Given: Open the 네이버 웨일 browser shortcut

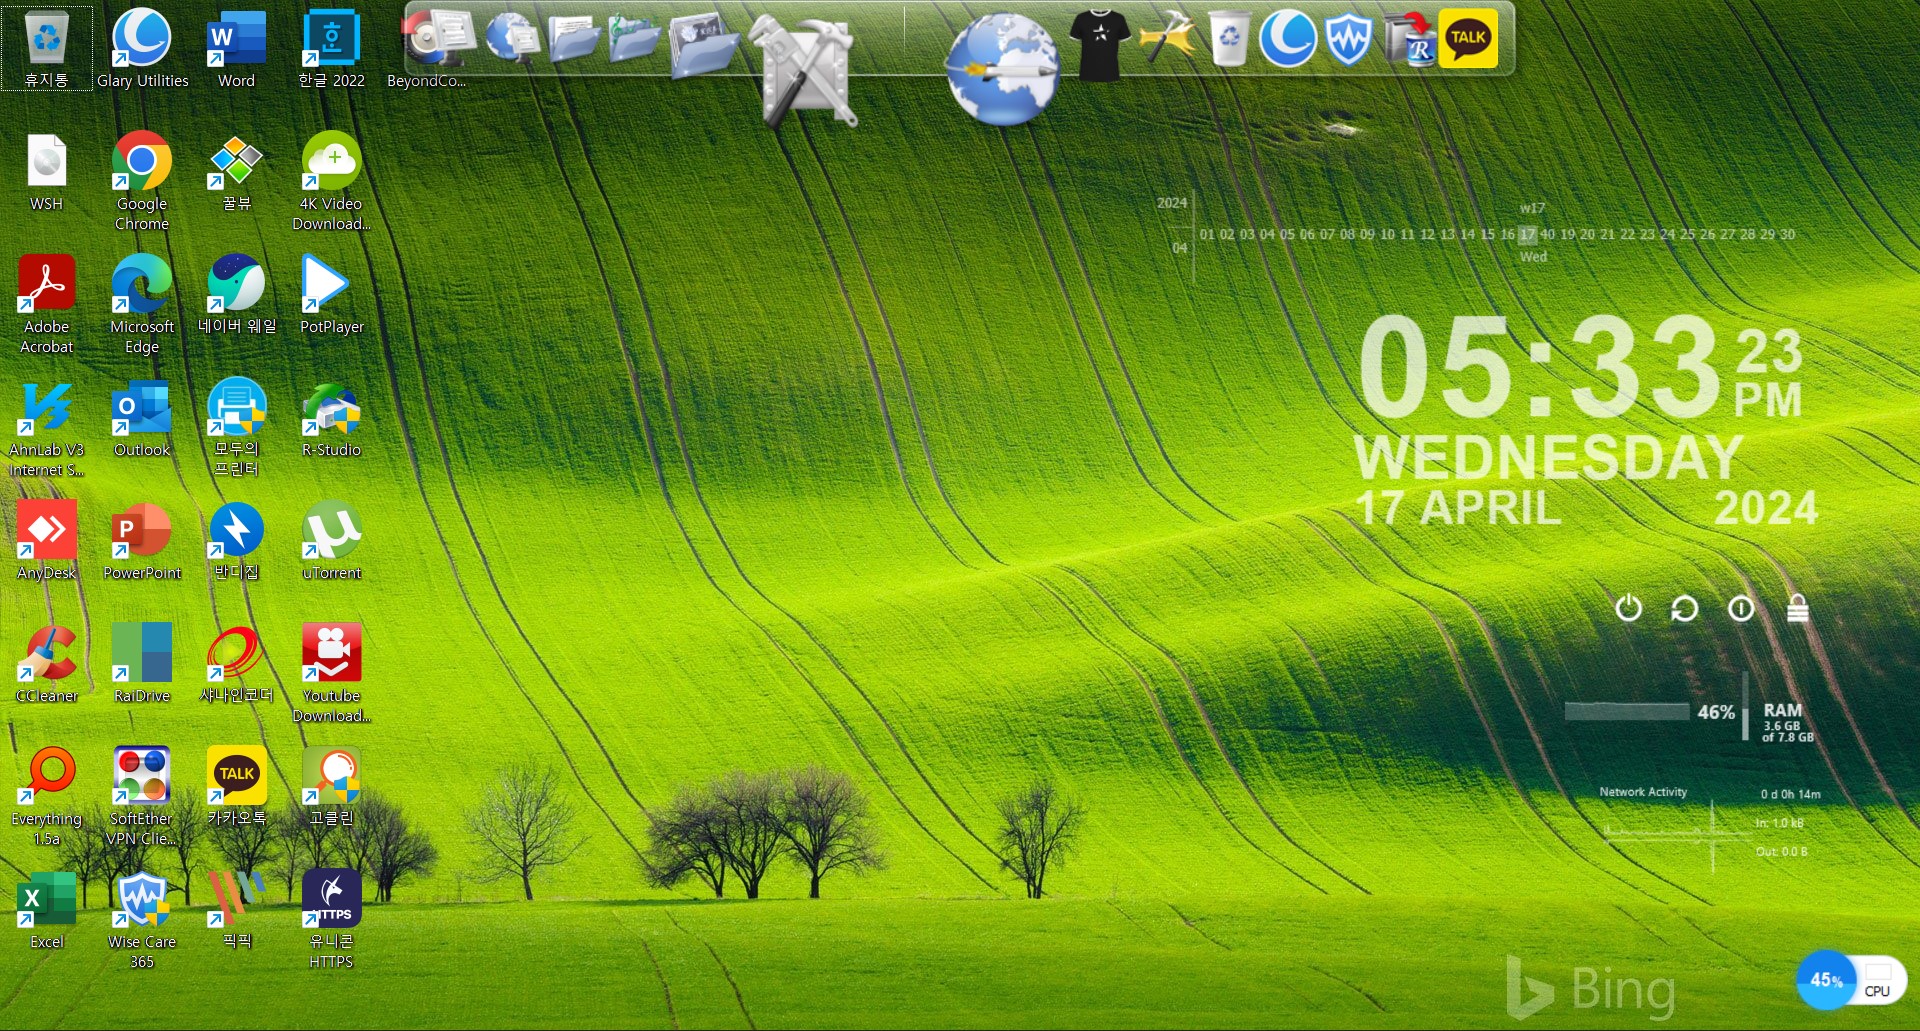Looking at the screenshot, I should (236, 295).
